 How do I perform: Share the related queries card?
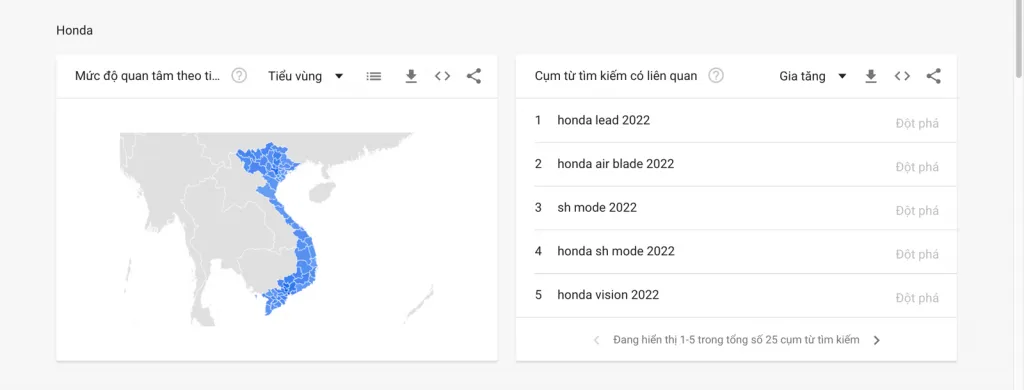(x=934, y=76)
